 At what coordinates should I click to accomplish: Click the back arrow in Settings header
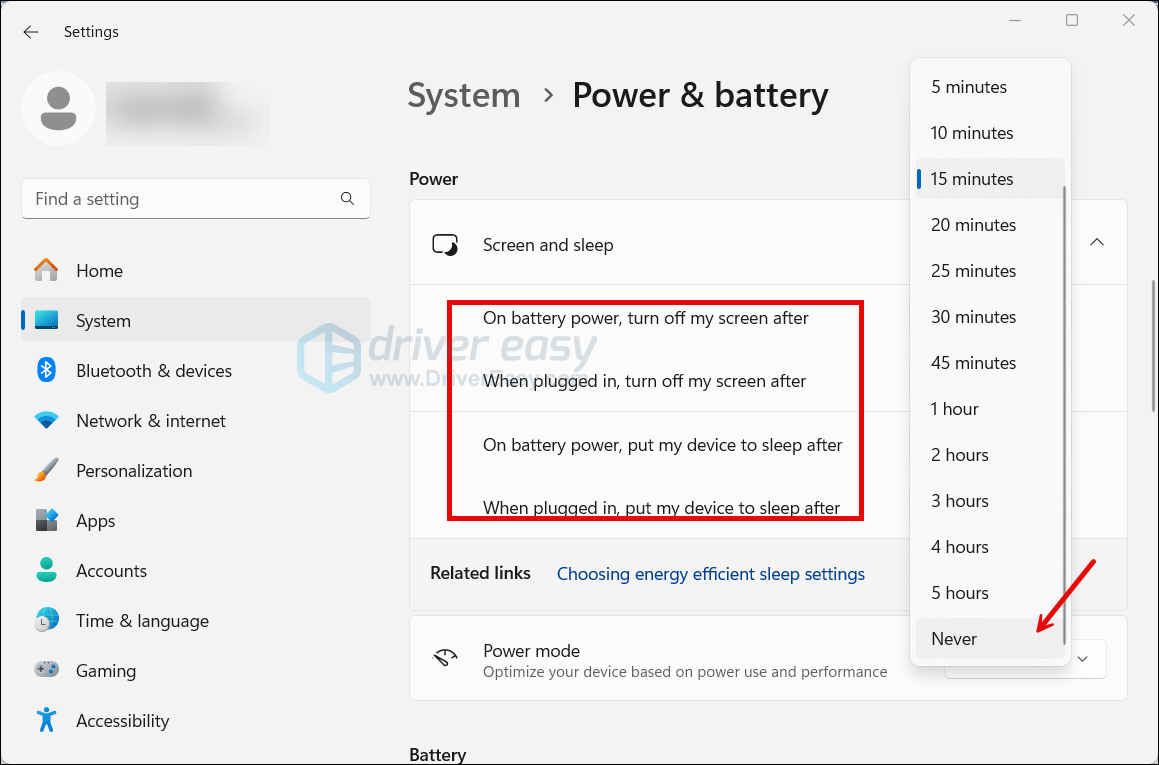(31, 32)
